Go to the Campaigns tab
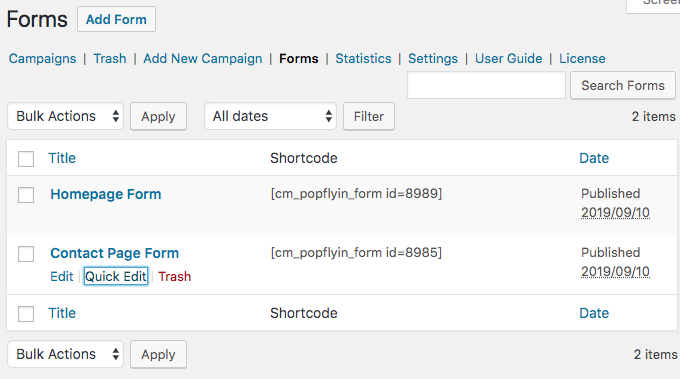The image size is (680, 379). tap(42, 59)
